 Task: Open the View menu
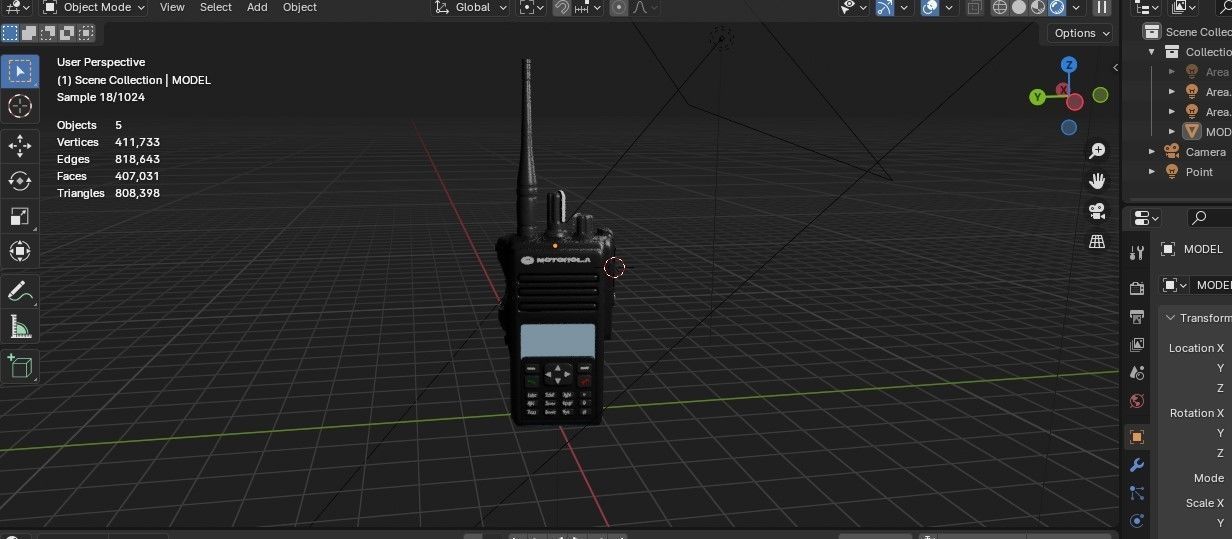[x=172, y=7]
